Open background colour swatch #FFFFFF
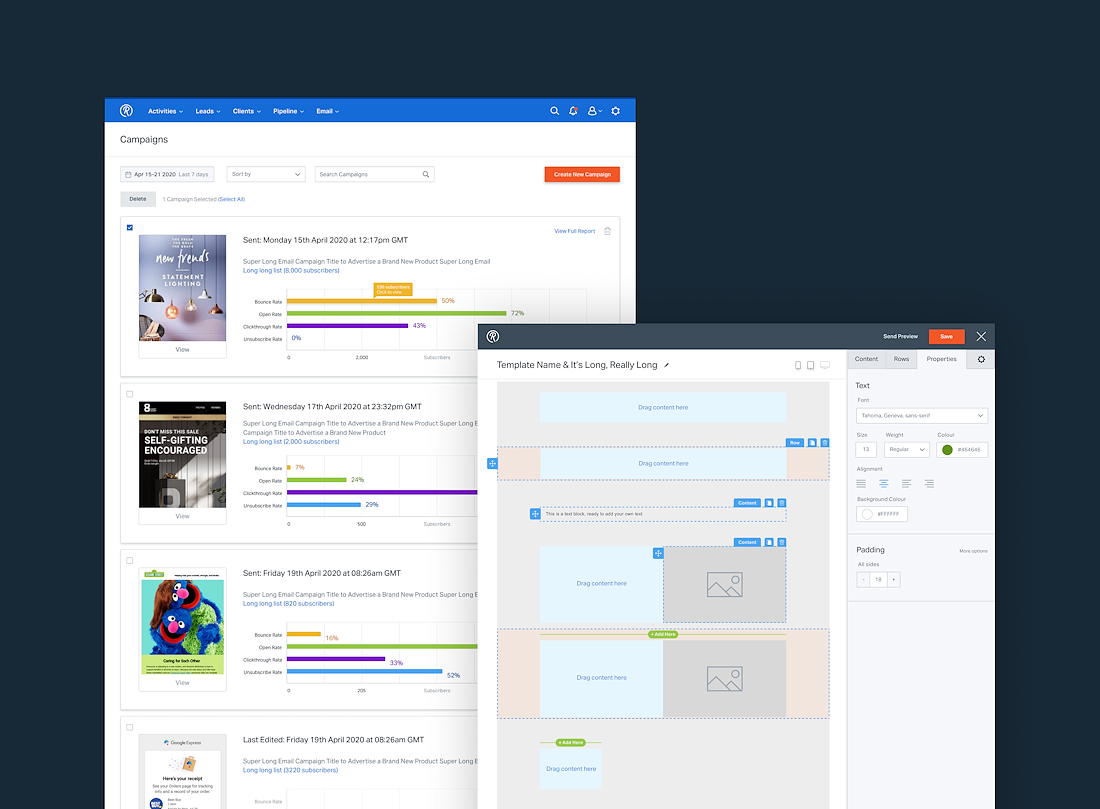Viewport: 1100px width, 809px height. click(867, 514)
